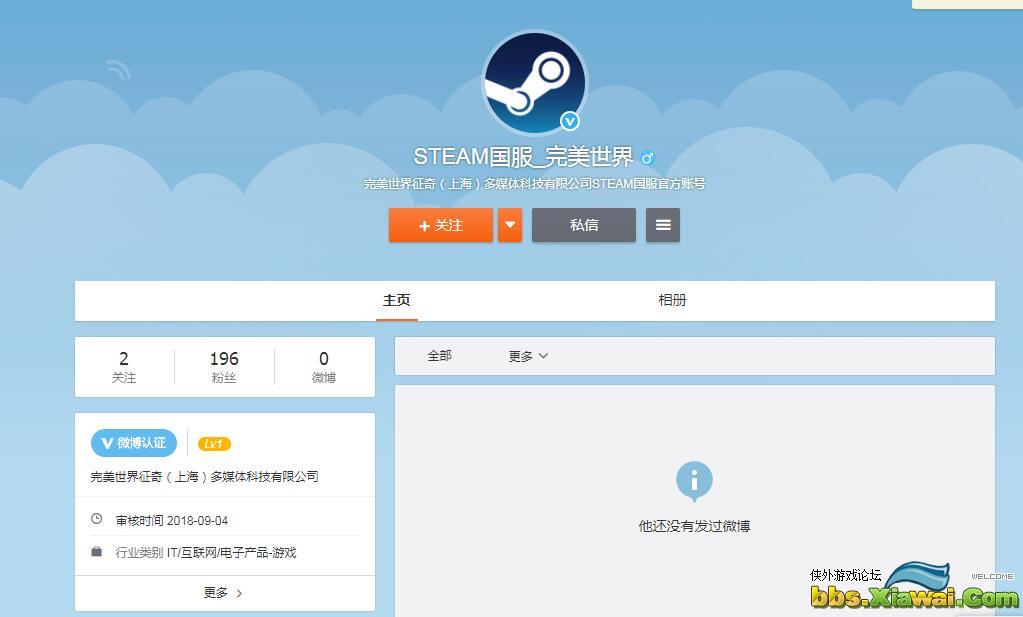Send a message via 私信 button
This screenshot has height=617, width=1023.
coord(583,225)
